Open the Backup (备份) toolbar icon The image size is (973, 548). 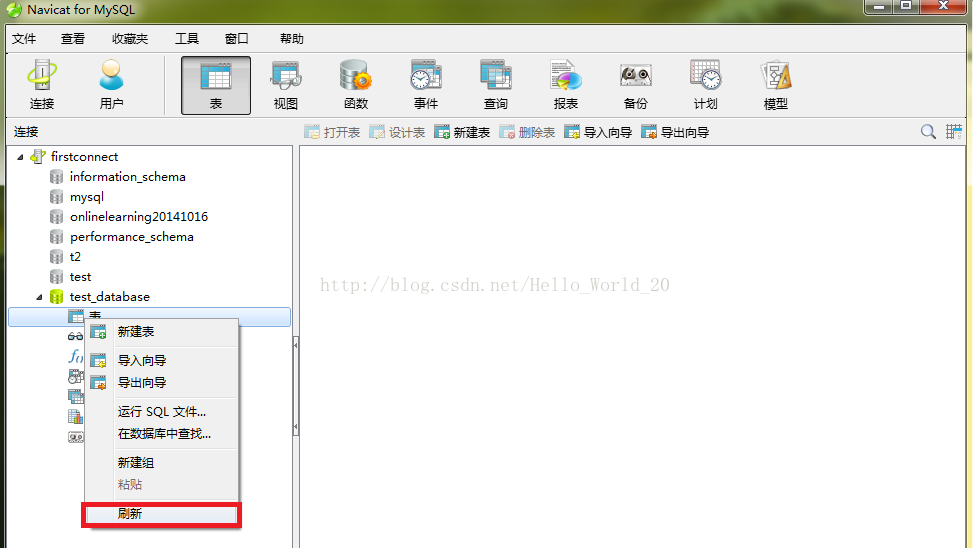click(635, 85)
